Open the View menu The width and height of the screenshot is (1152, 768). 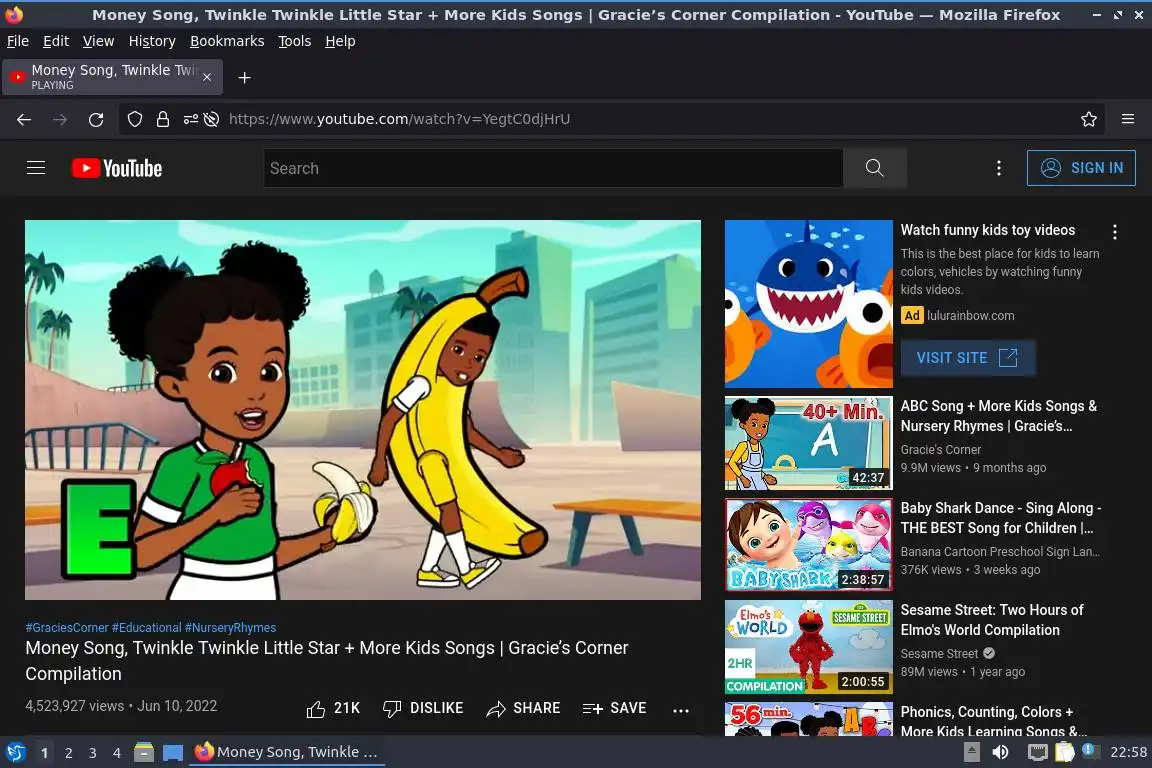[98, 41]
